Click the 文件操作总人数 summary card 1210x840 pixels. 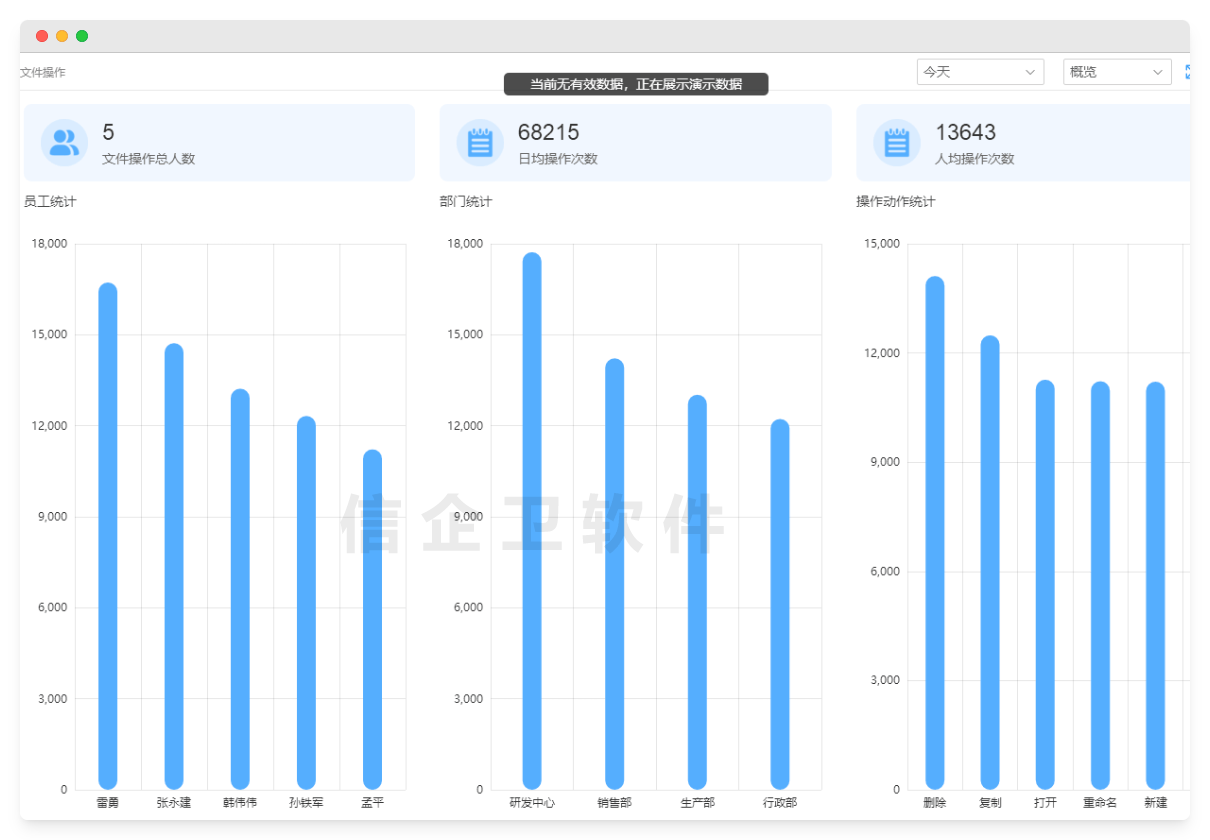coord(219,143)
